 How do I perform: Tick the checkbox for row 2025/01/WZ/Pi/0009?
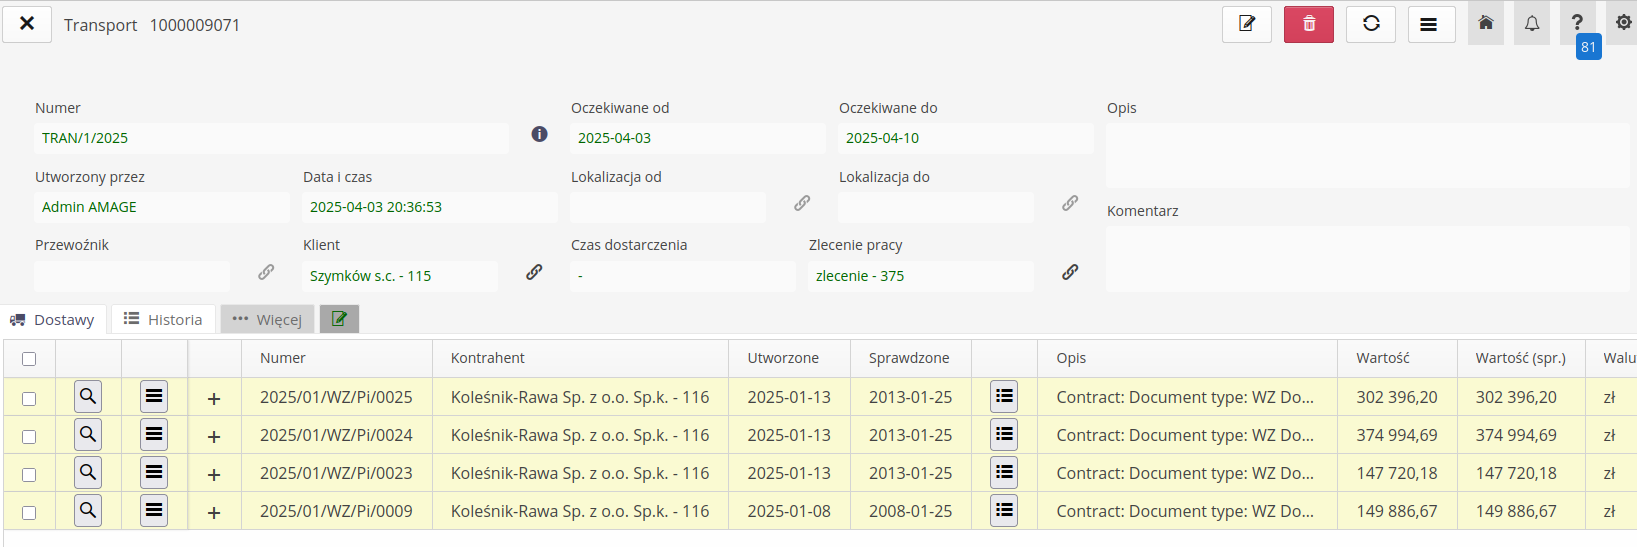(x=29, y=513)
